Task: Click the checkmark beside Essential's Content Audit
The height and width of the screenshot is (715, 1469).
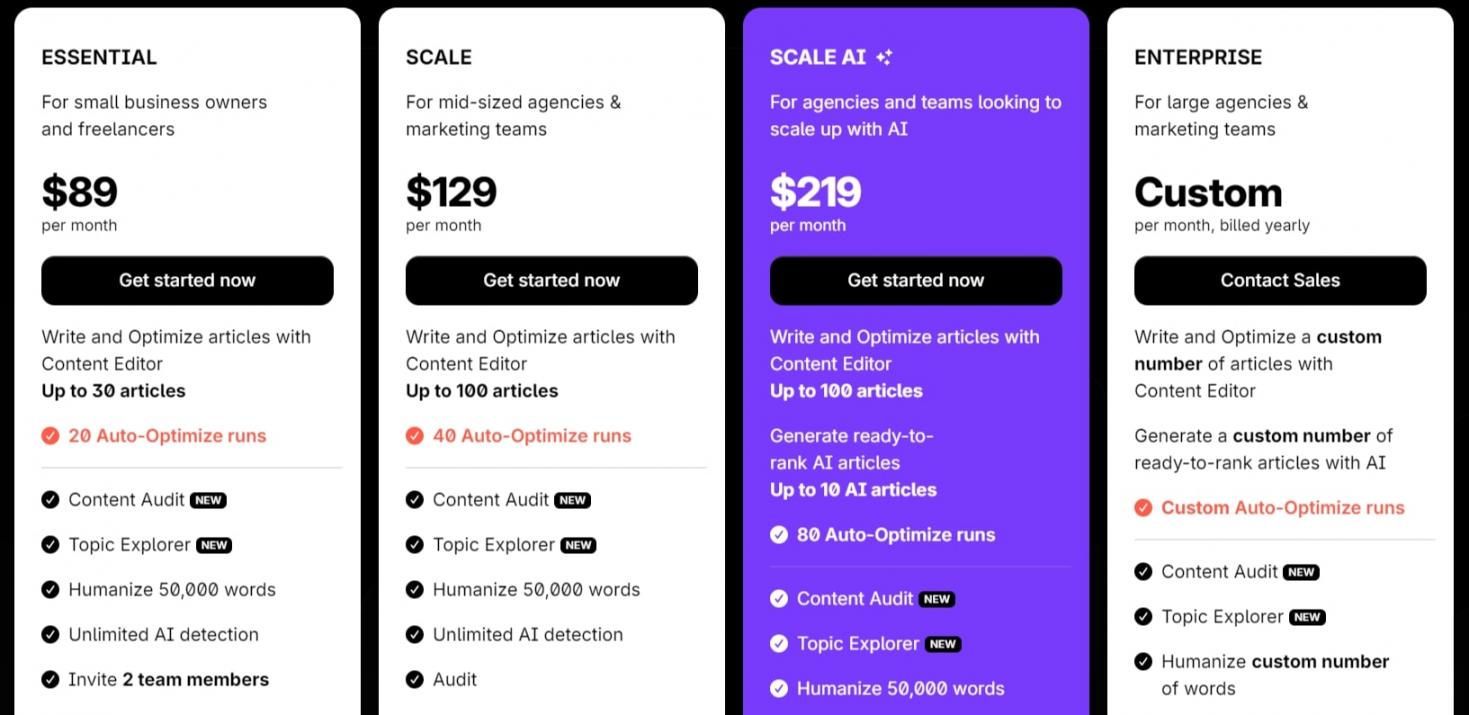Action: pos(50,500)
